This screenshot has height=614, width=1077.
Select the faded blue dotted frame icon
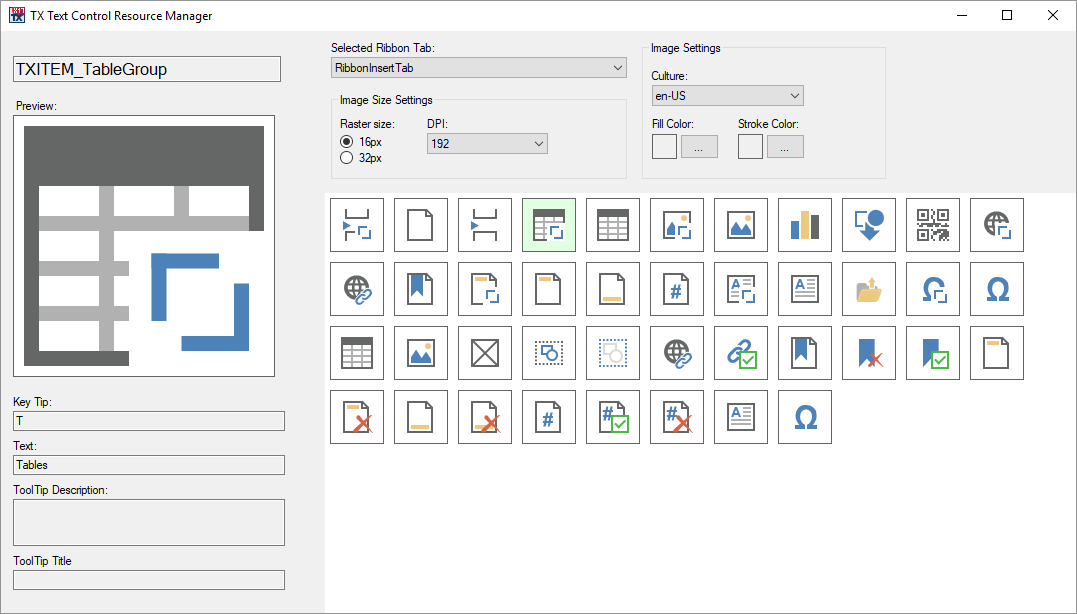pos(613,352)
